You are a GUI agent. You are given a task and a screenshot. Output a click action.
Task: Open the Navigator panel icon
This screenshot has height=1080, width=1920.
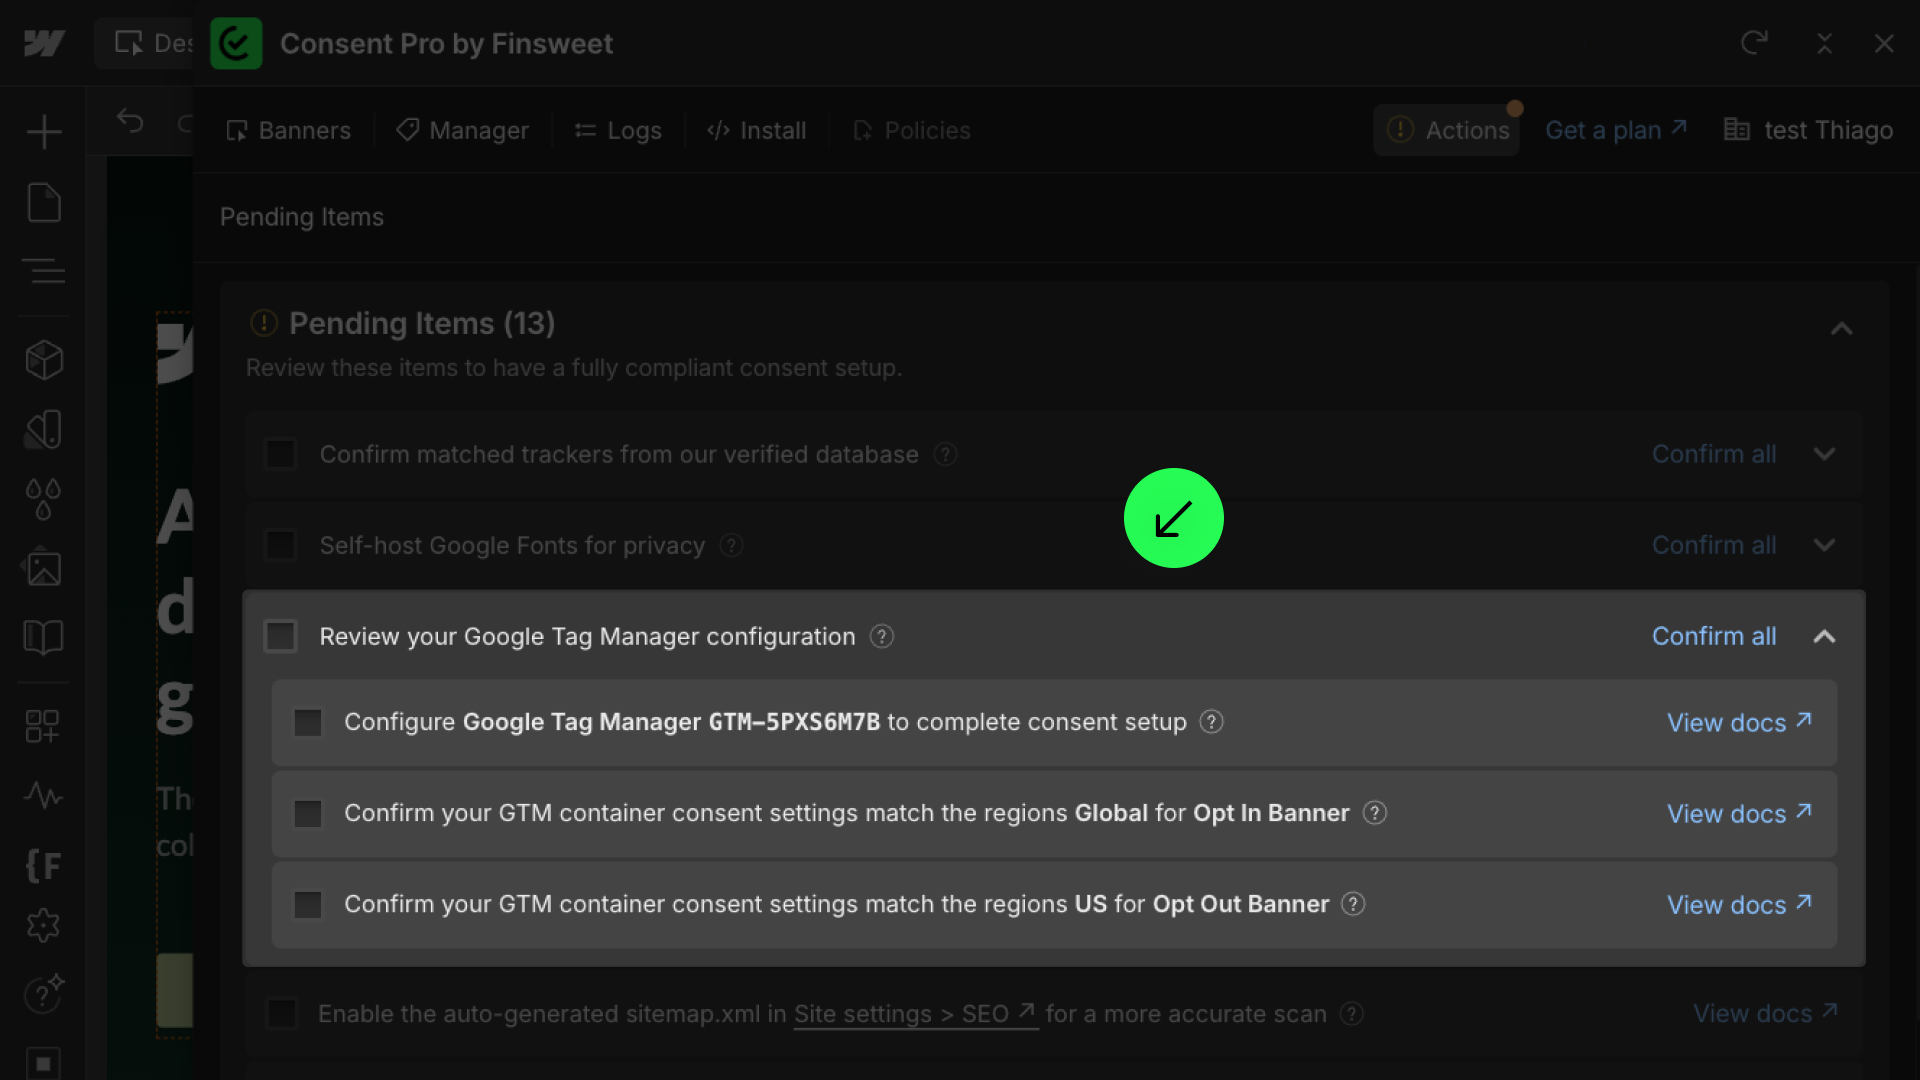tap(43, 271)
